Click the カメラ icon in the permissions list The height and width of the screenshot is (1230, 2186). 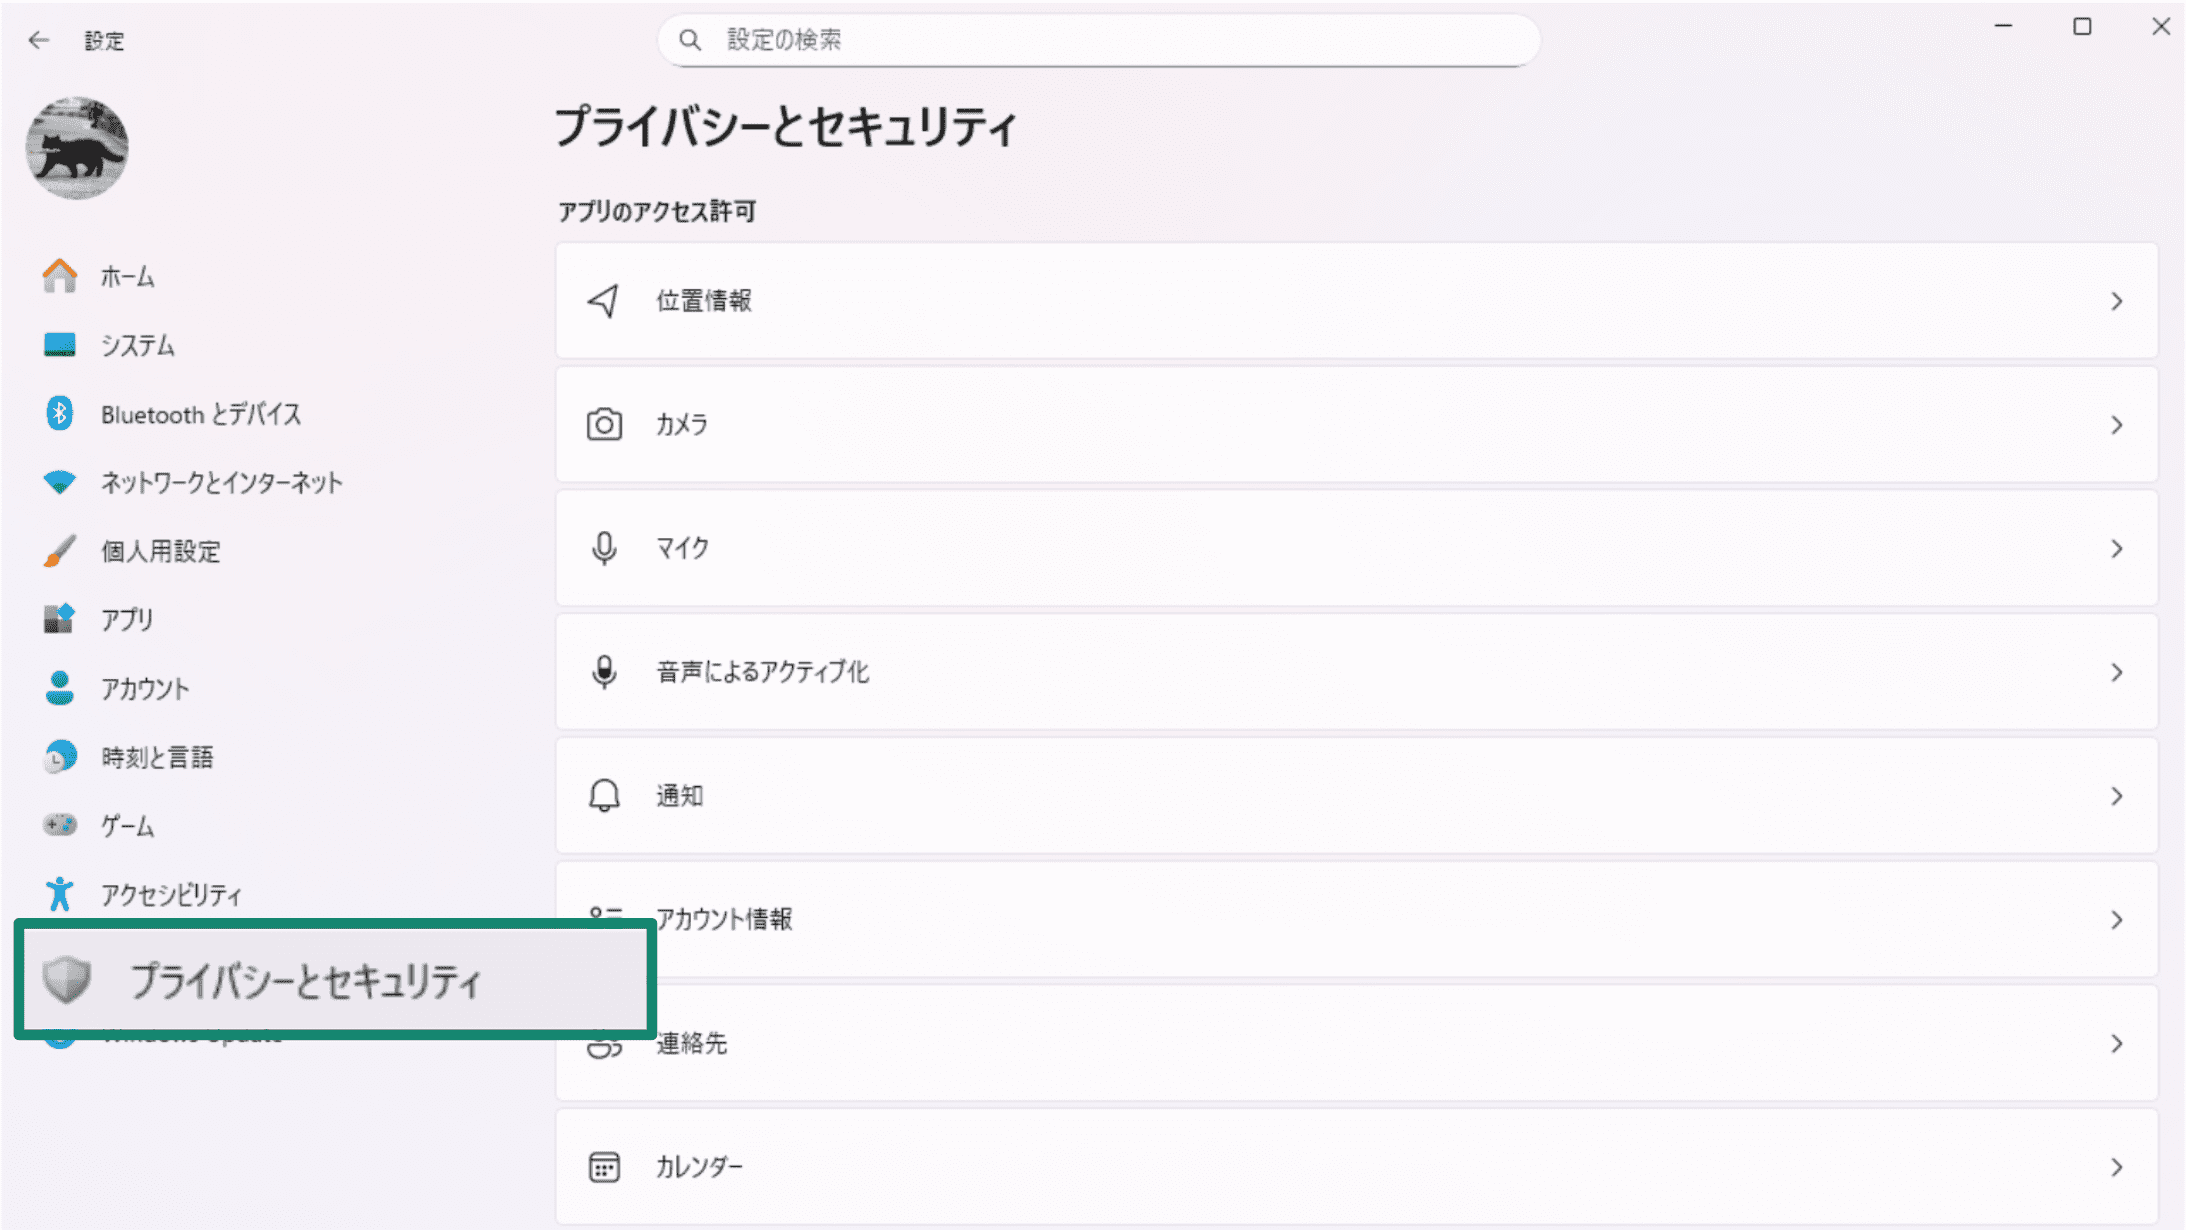coord(603,424)
